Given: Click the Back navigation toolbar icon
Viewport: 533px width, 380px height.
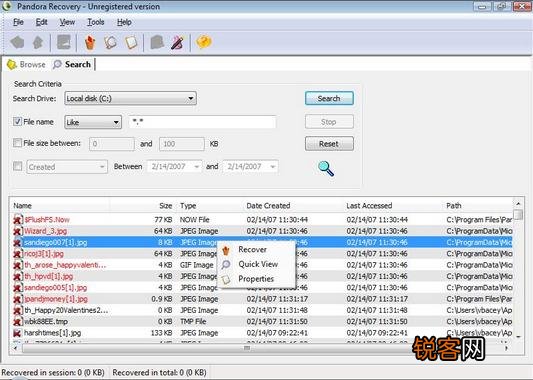Looking at the screenshot, I should [17, 42].
